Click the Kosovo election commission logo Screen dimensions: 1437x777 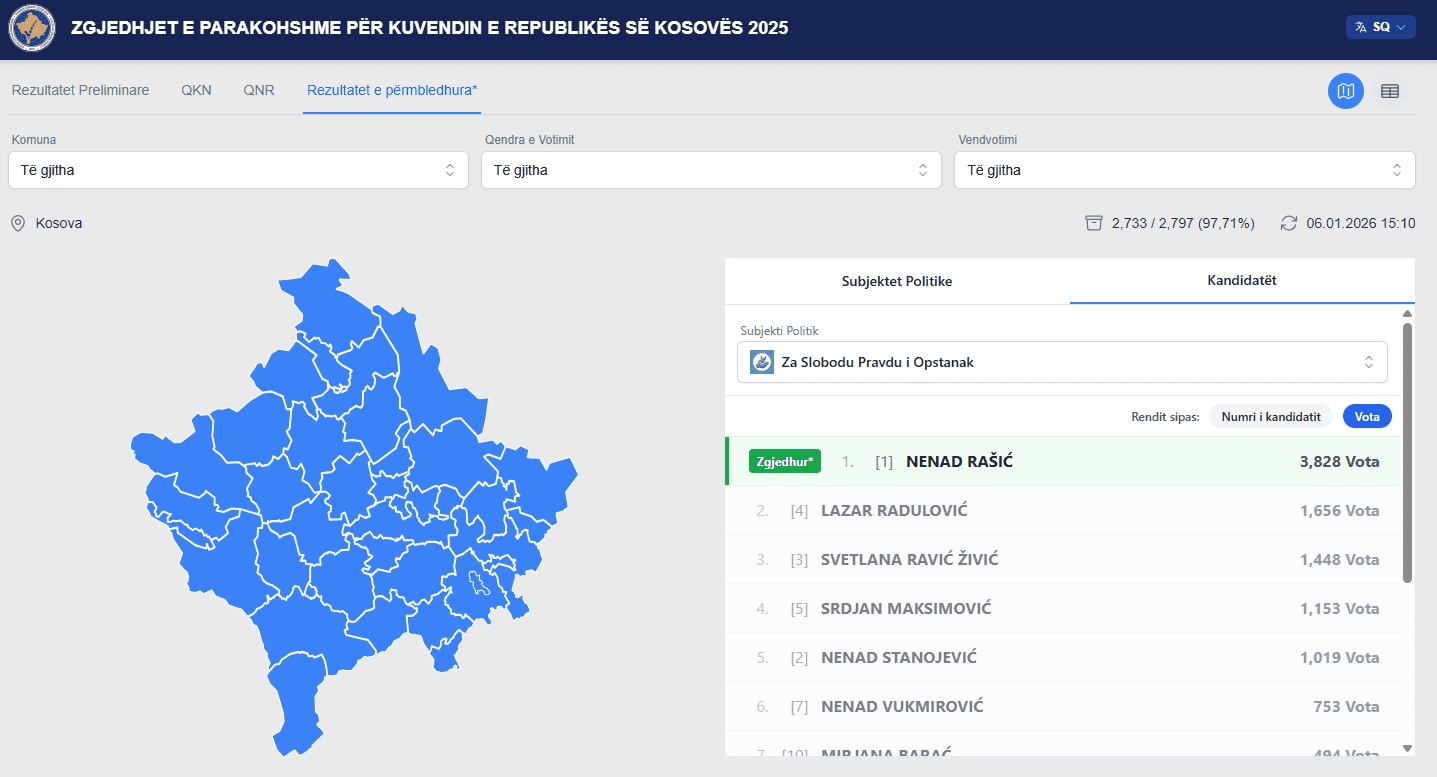tap(32, 28)
